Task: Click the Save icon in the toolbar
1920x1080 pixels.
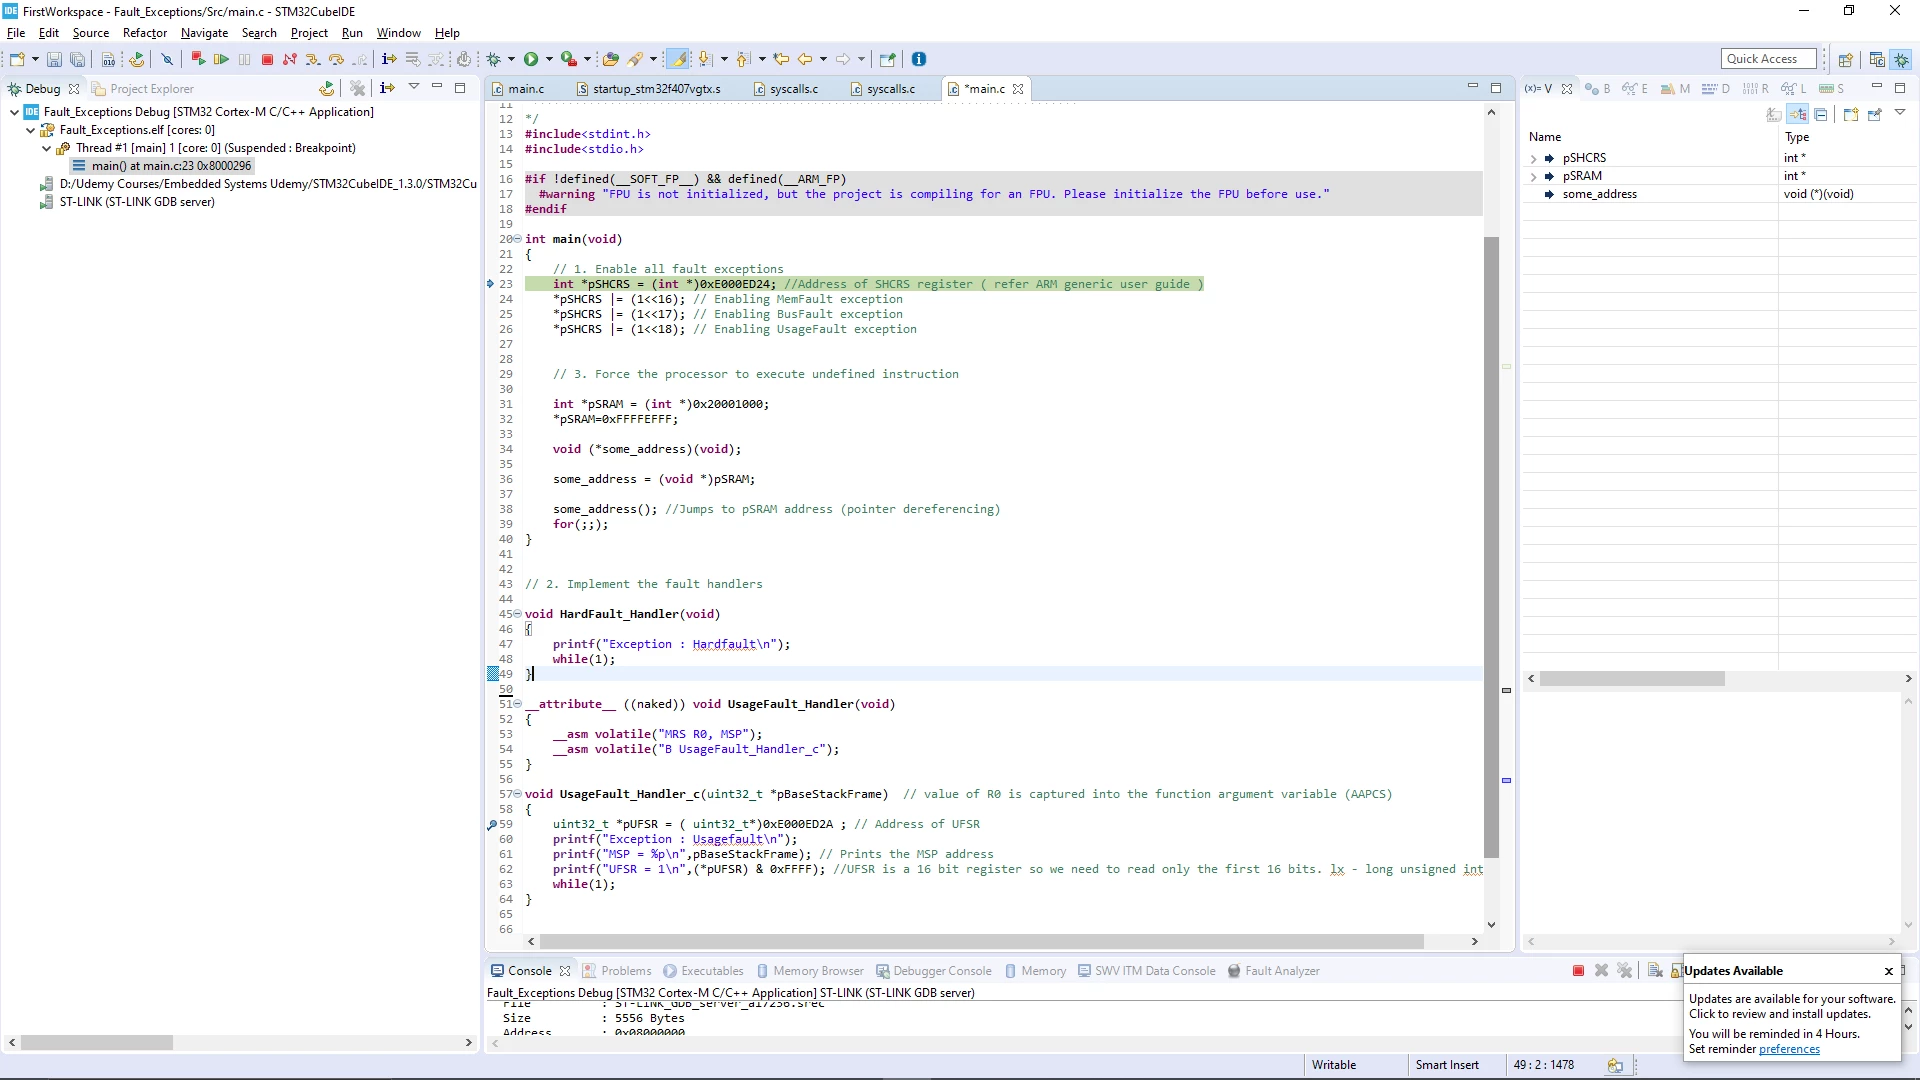Action: pos(54,60)
